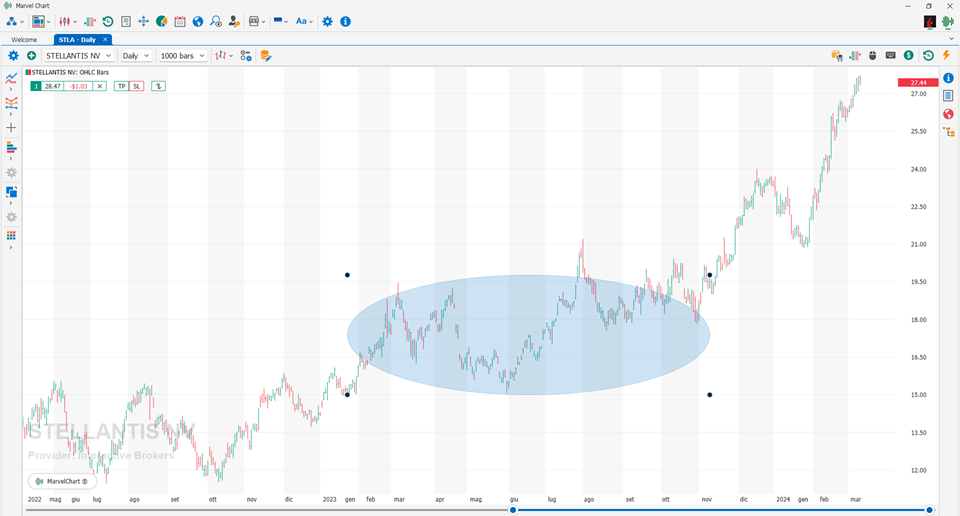The image size is (960, 516).
Task: Click the position quantity 1 button
Action: 36,86
